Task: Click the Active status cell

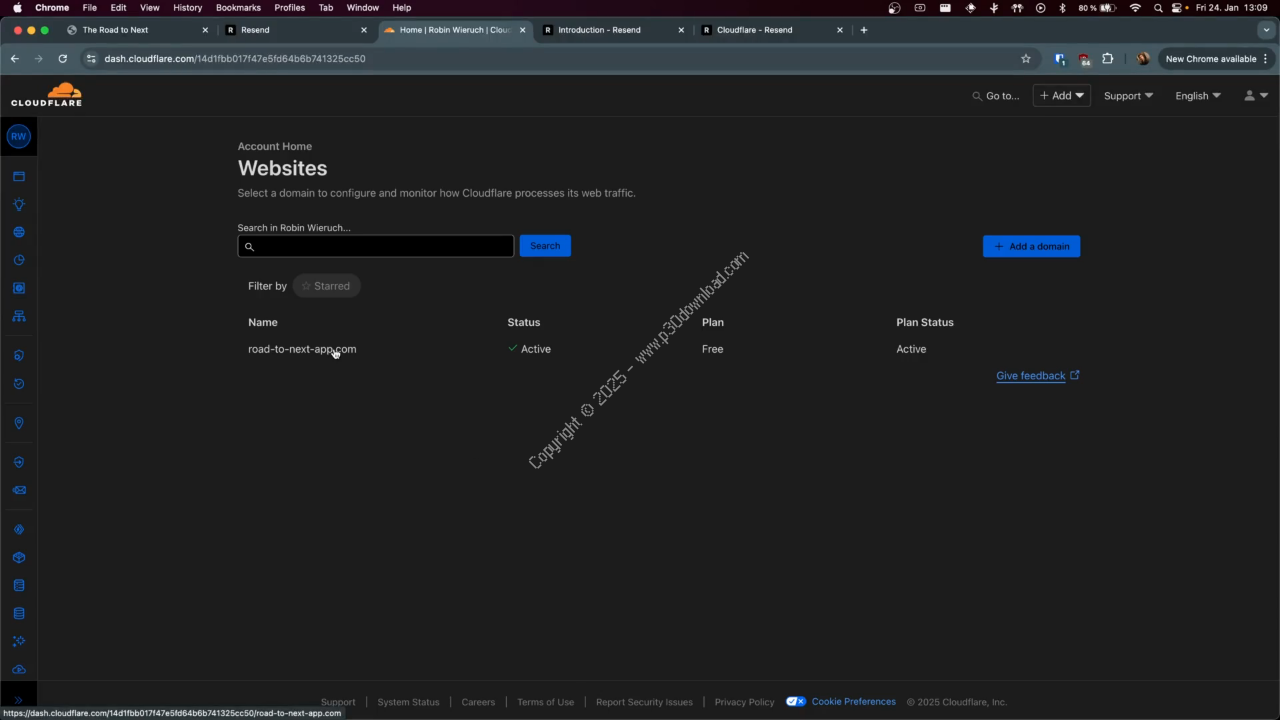Action: coord(529,349)
